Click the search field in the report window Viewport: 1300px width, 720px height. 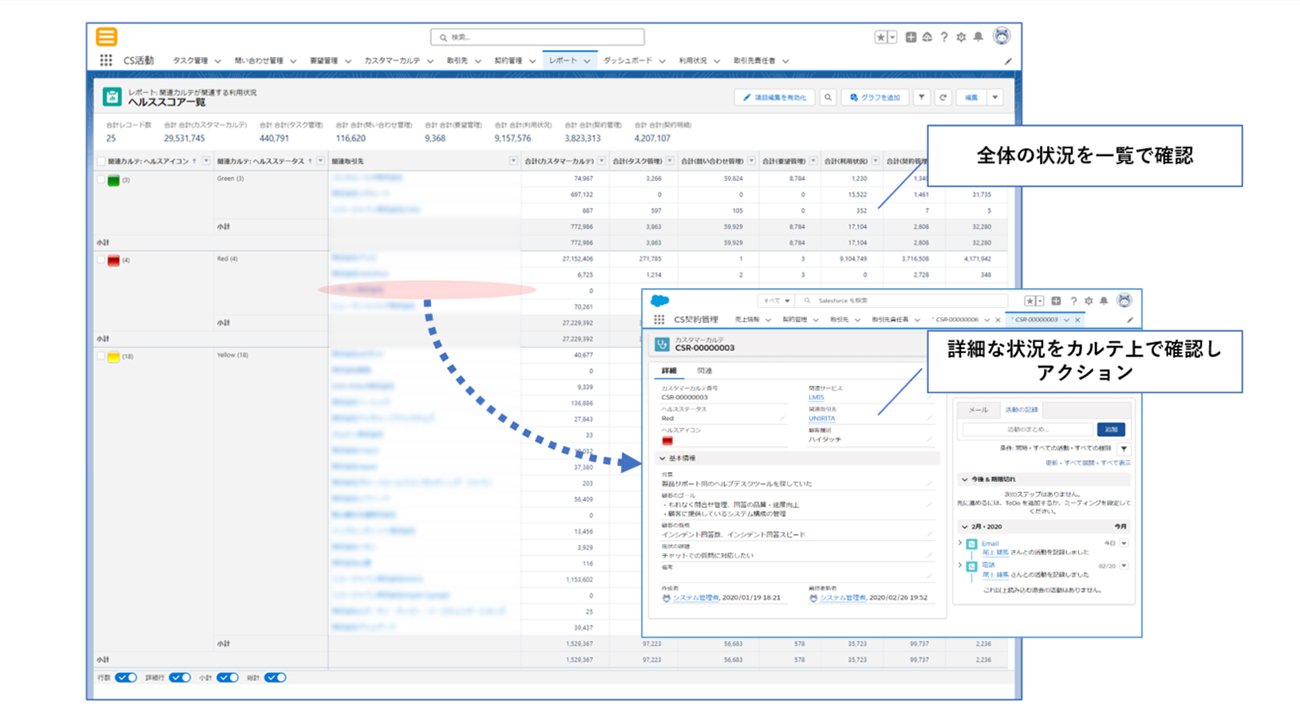click(x=538, y=37)
